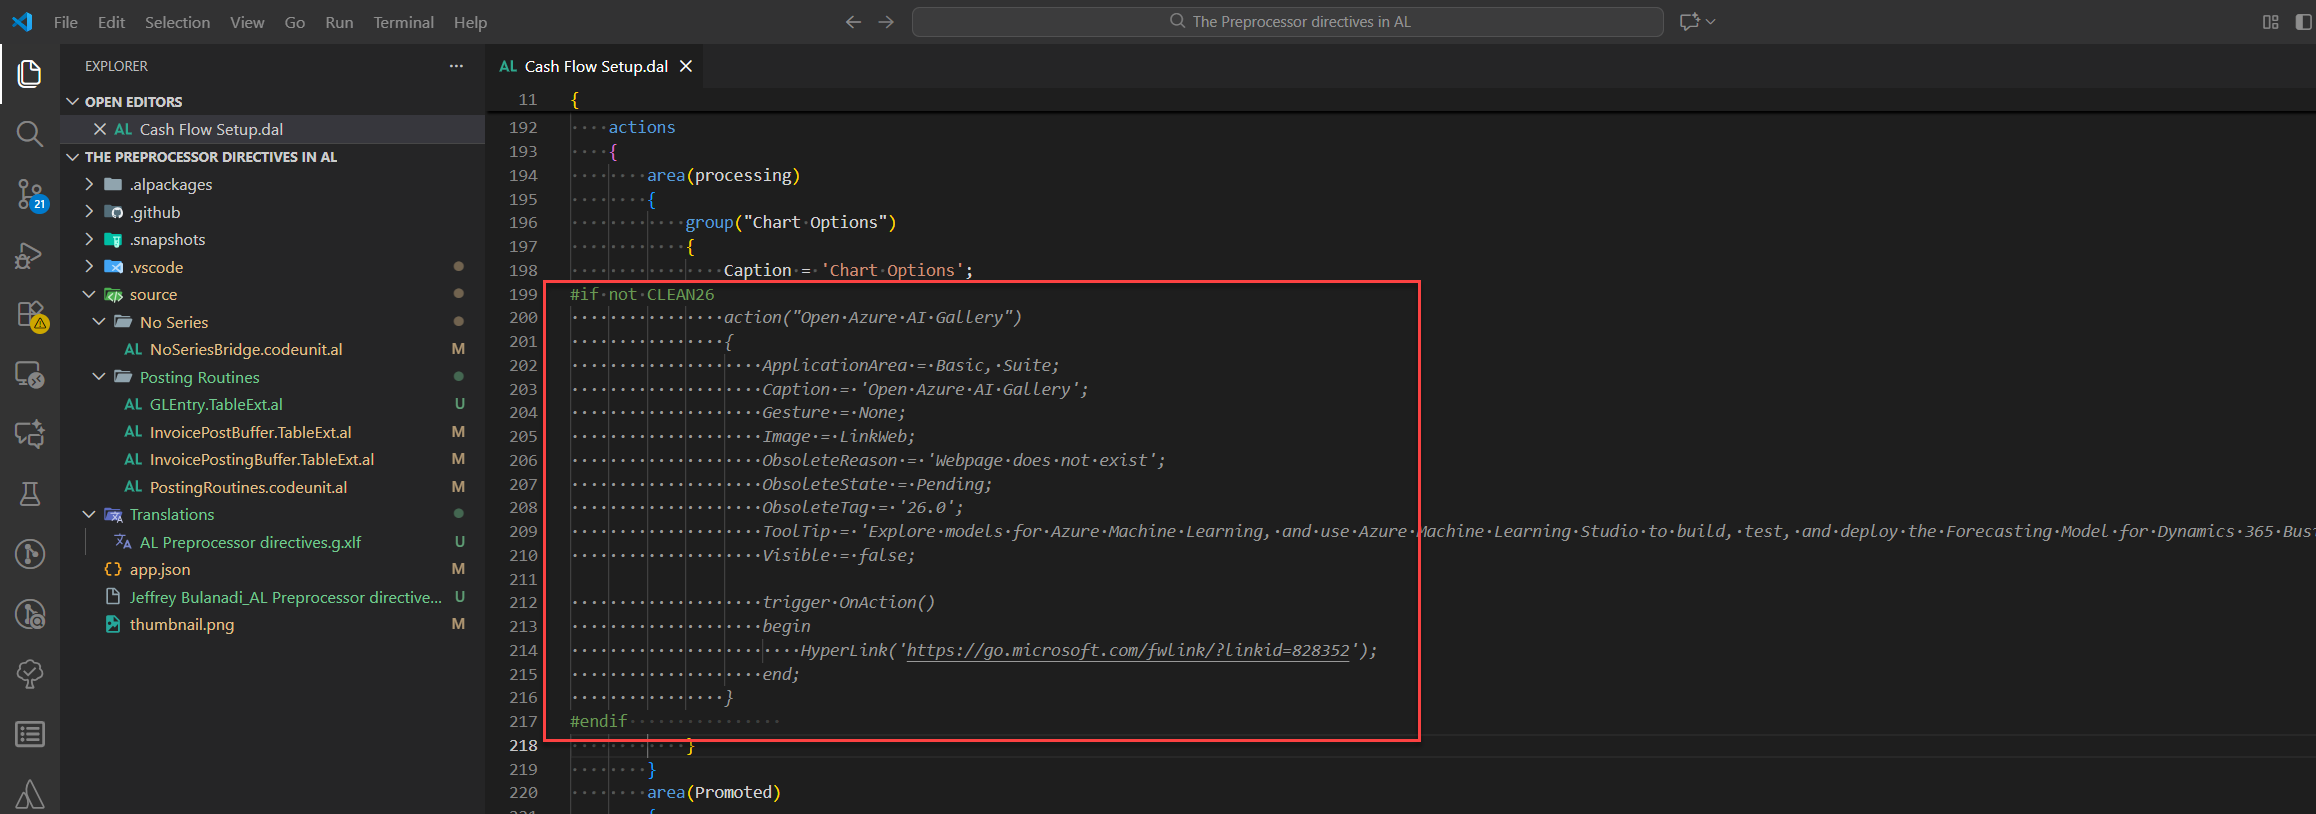Click 'area(Promoted)' on line 220
Viewport: 2316px width, 814px height.
(713, 792)
